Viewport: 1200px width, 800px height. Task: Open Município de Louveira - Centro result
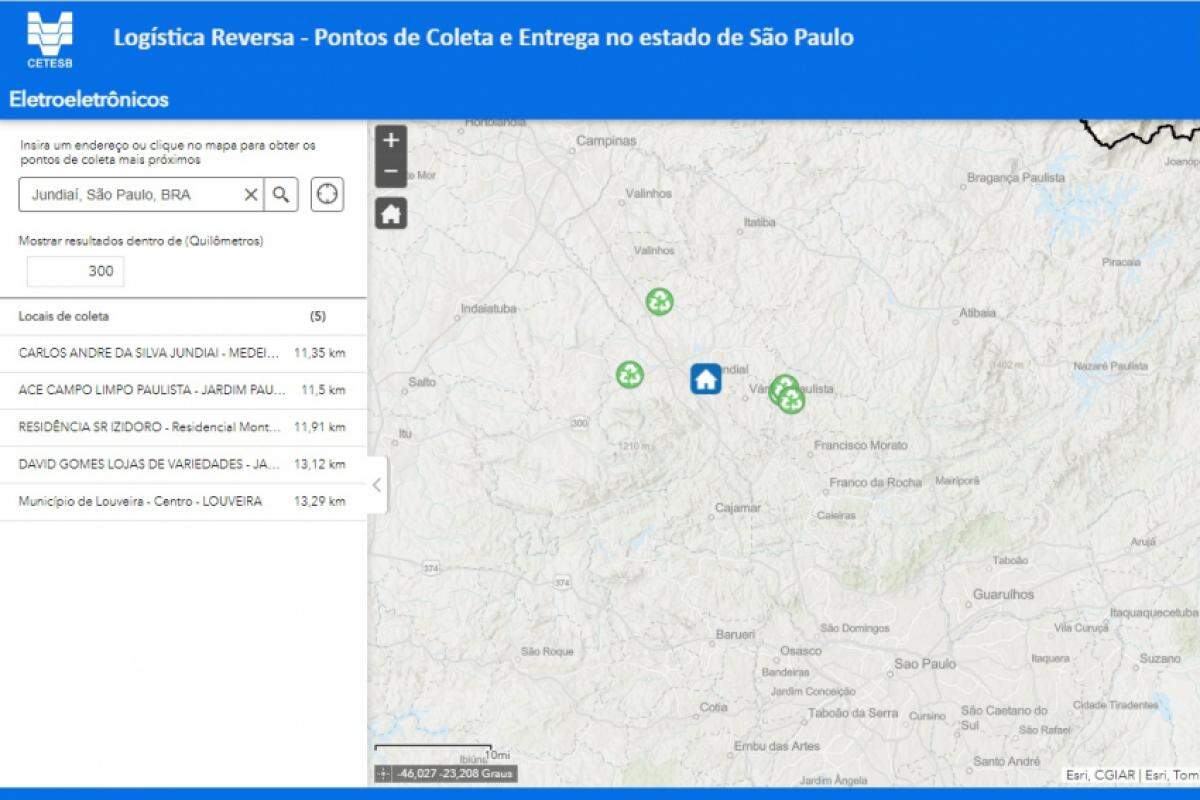tap(183, 501)
